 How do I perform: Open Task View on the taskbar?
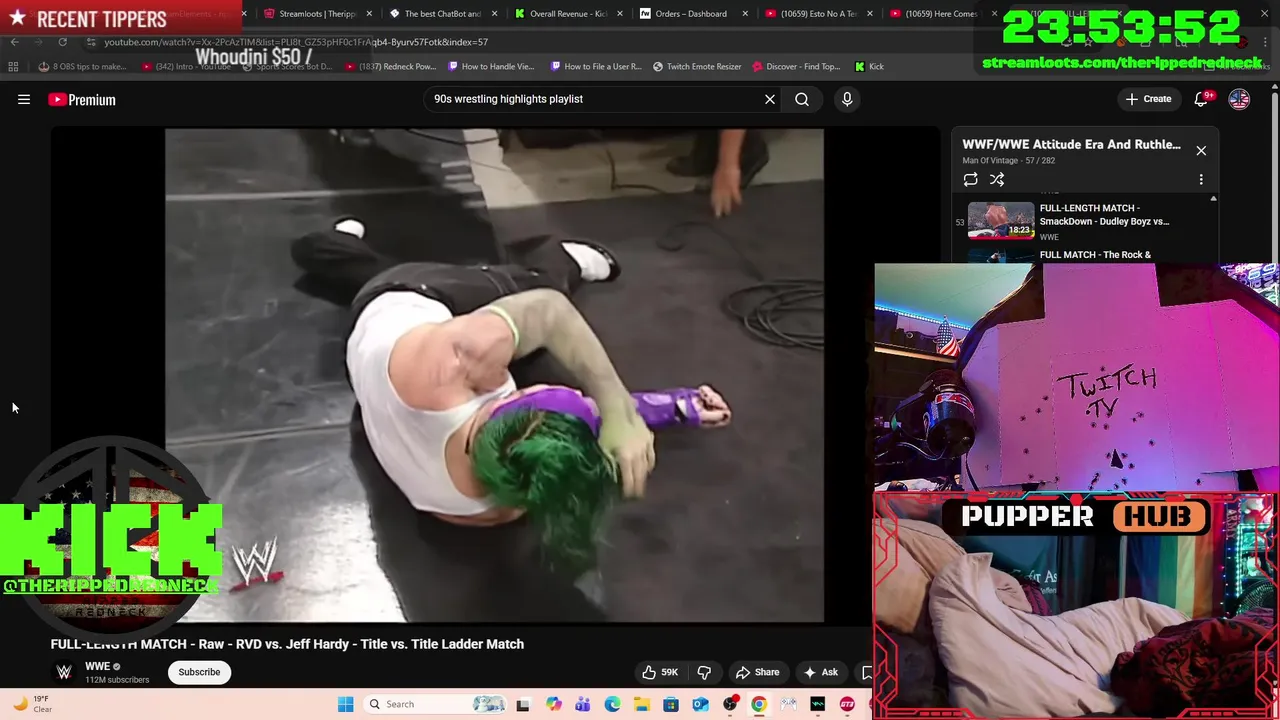pyautogui.click(x=522, y=704)
